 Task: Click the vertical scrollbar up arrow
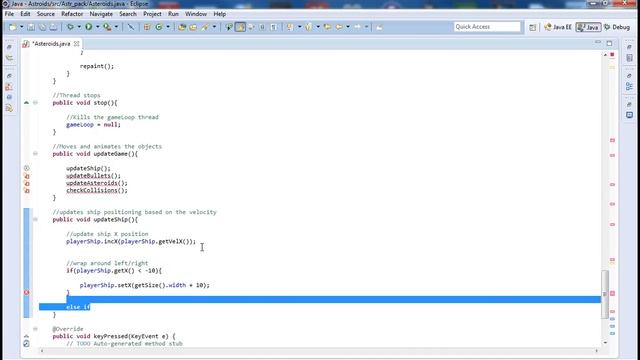pyautogui.click(x=605, y=55)
